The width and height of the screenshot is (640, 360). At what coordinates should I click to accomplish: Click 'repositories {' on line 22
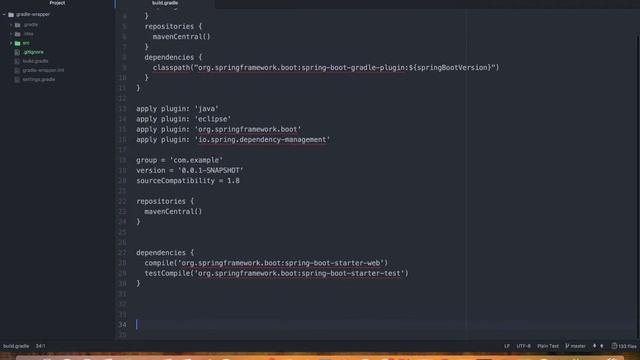[165, 201]
